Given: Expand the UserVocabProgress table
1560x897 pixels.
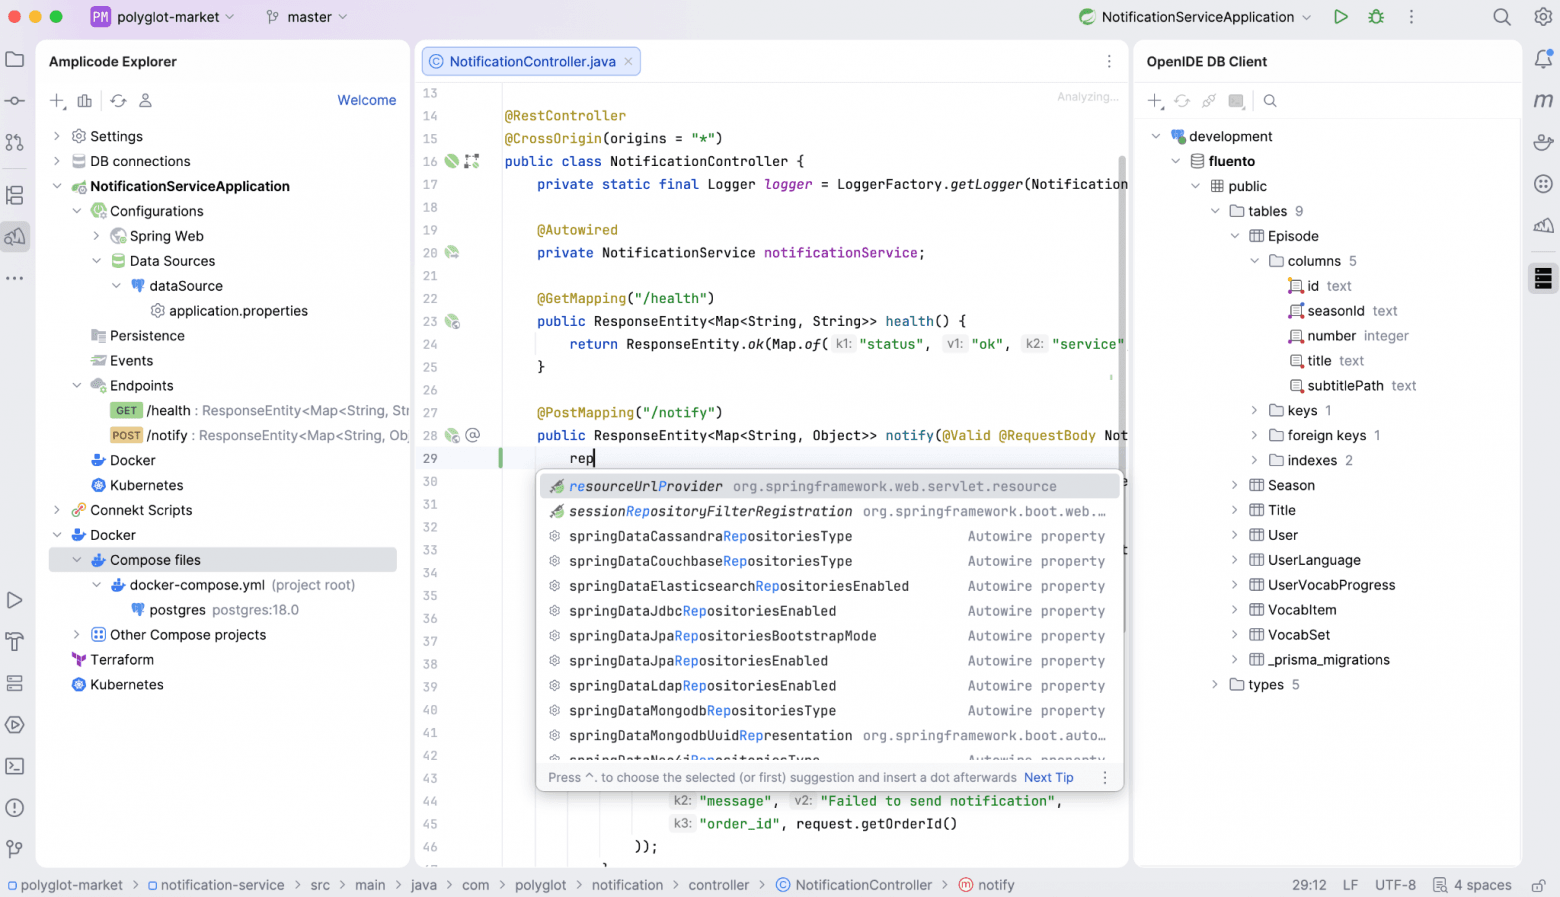Looking at the screenshot, I should [1235, 585].
